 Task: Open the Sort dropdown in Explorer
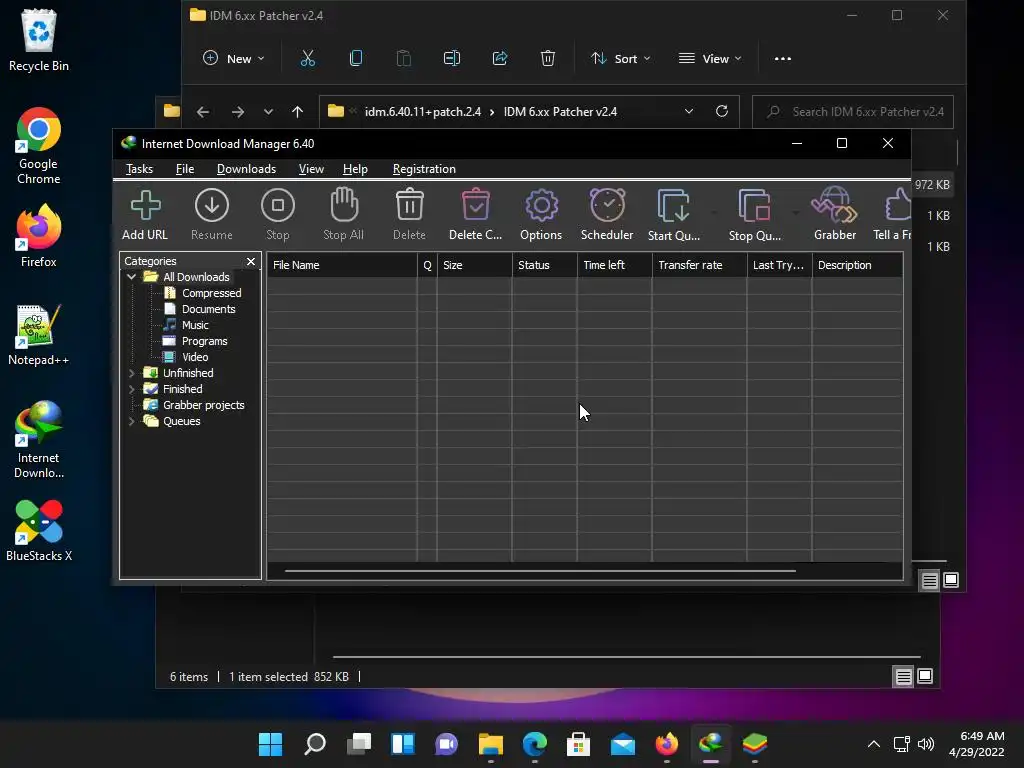(620, 59)
